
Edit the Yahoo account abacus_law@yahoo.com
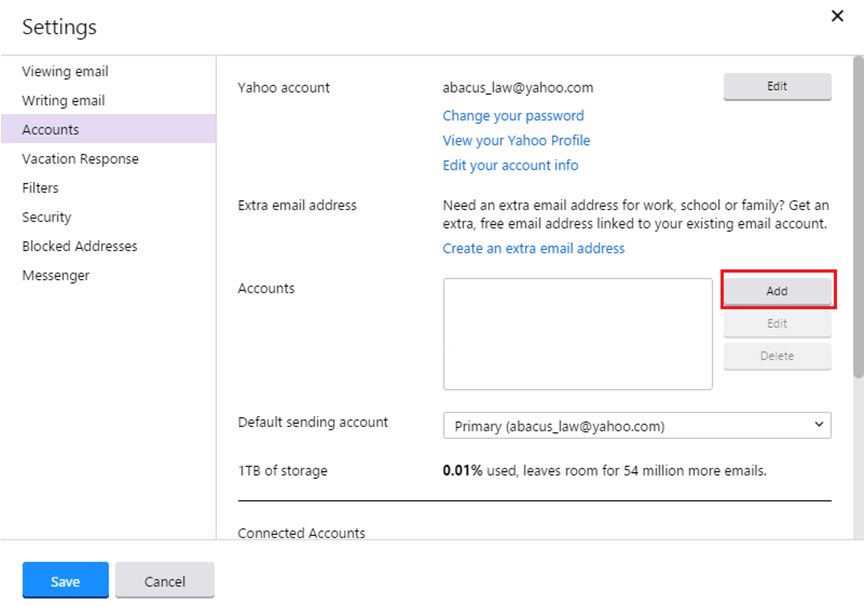[777, 86]
